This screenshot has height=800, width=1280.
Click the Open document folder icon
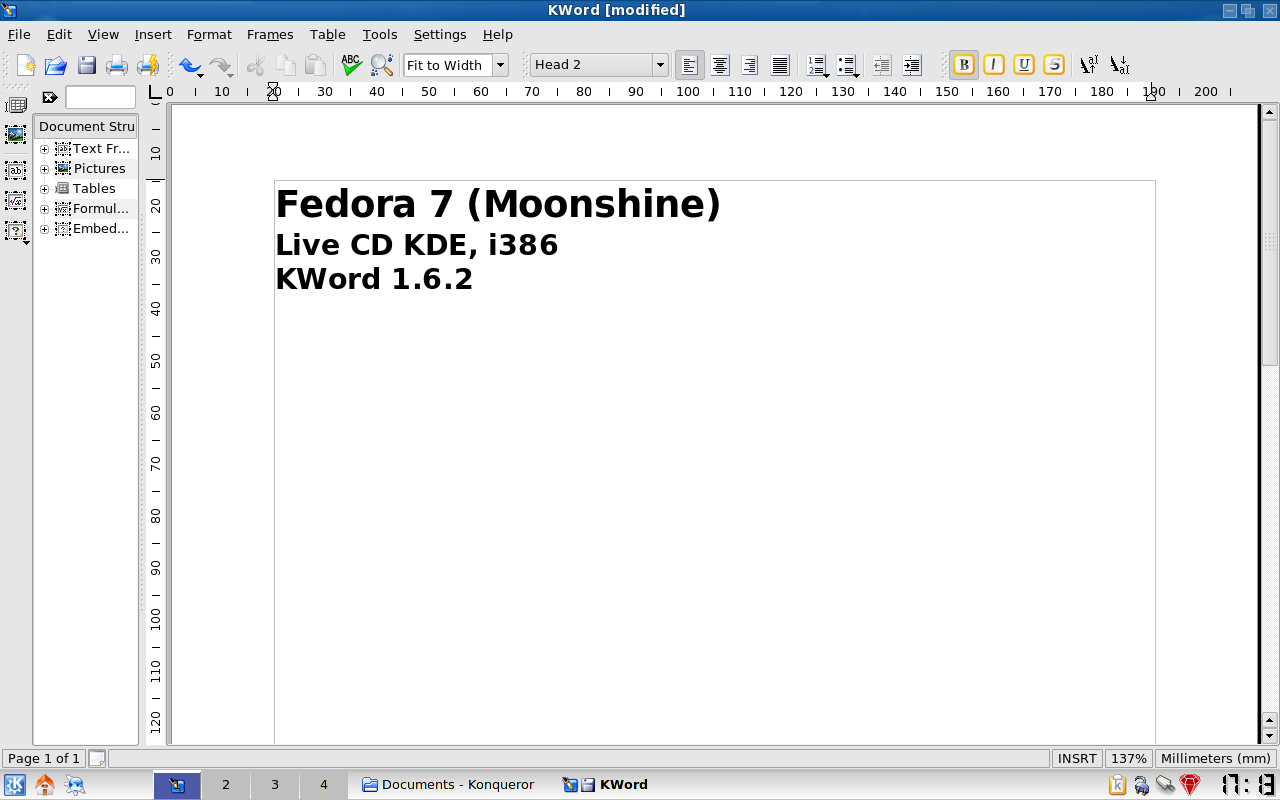pos(56,65)
